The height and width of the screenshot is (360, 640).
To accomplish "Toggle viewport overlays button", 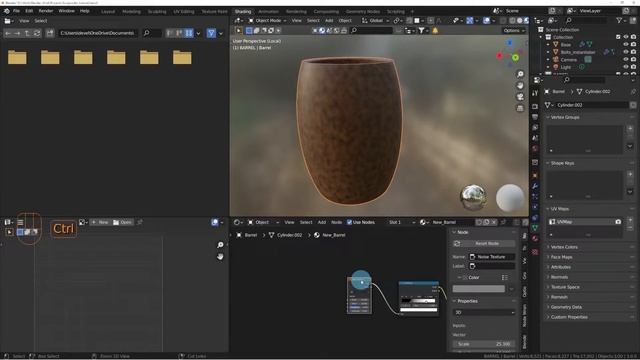I will (x=486, y=20).
